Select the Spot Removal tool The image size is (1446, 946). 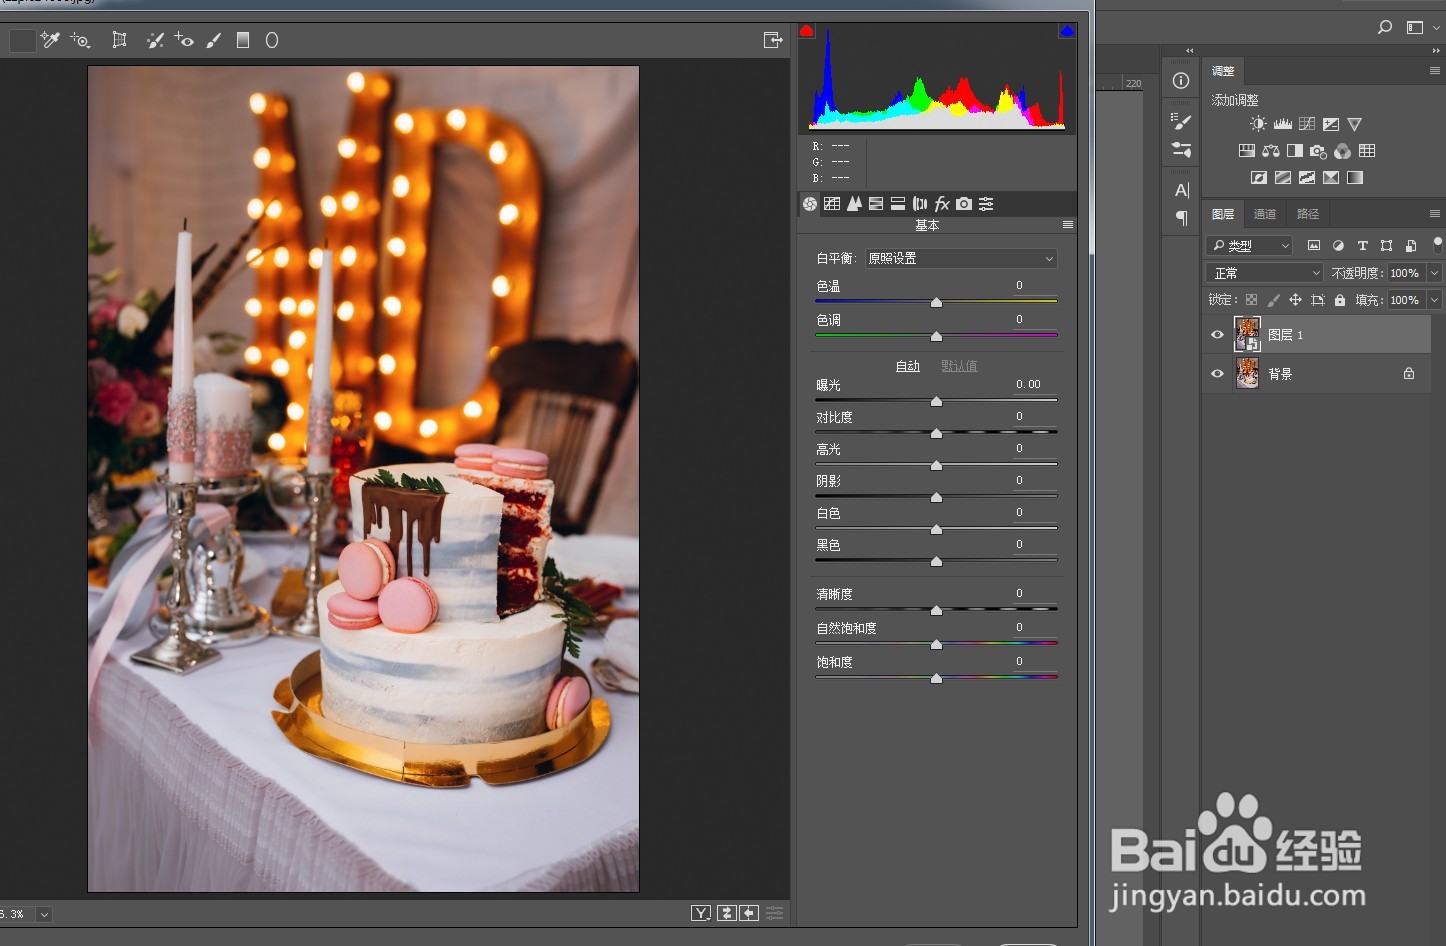point(155,40)
